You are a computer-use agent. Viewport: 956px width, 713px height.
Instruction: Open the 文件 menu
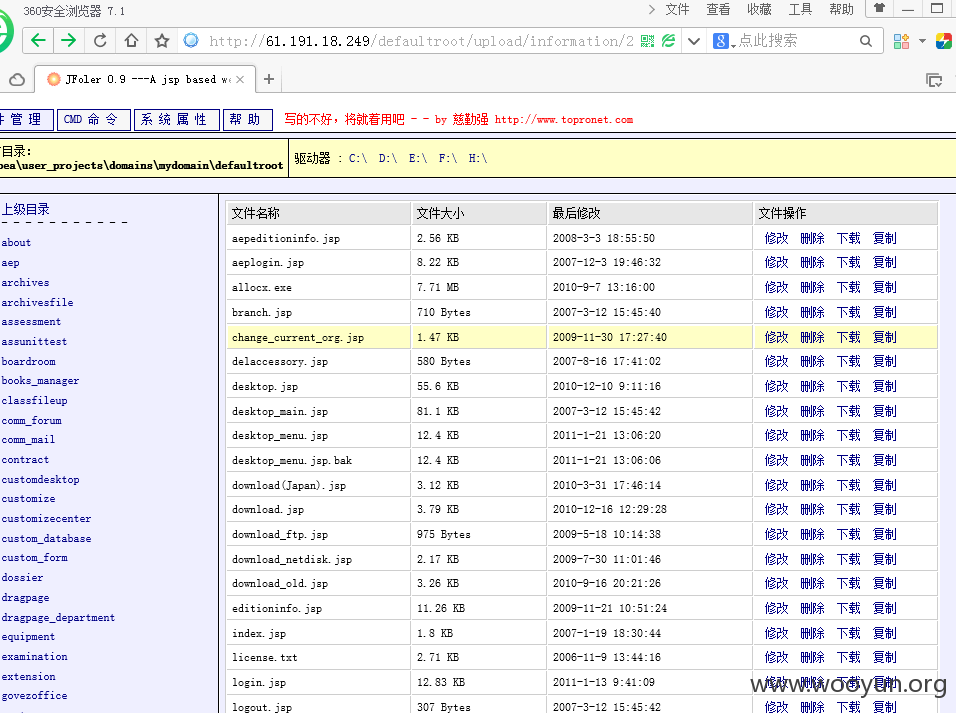[677, 9]
